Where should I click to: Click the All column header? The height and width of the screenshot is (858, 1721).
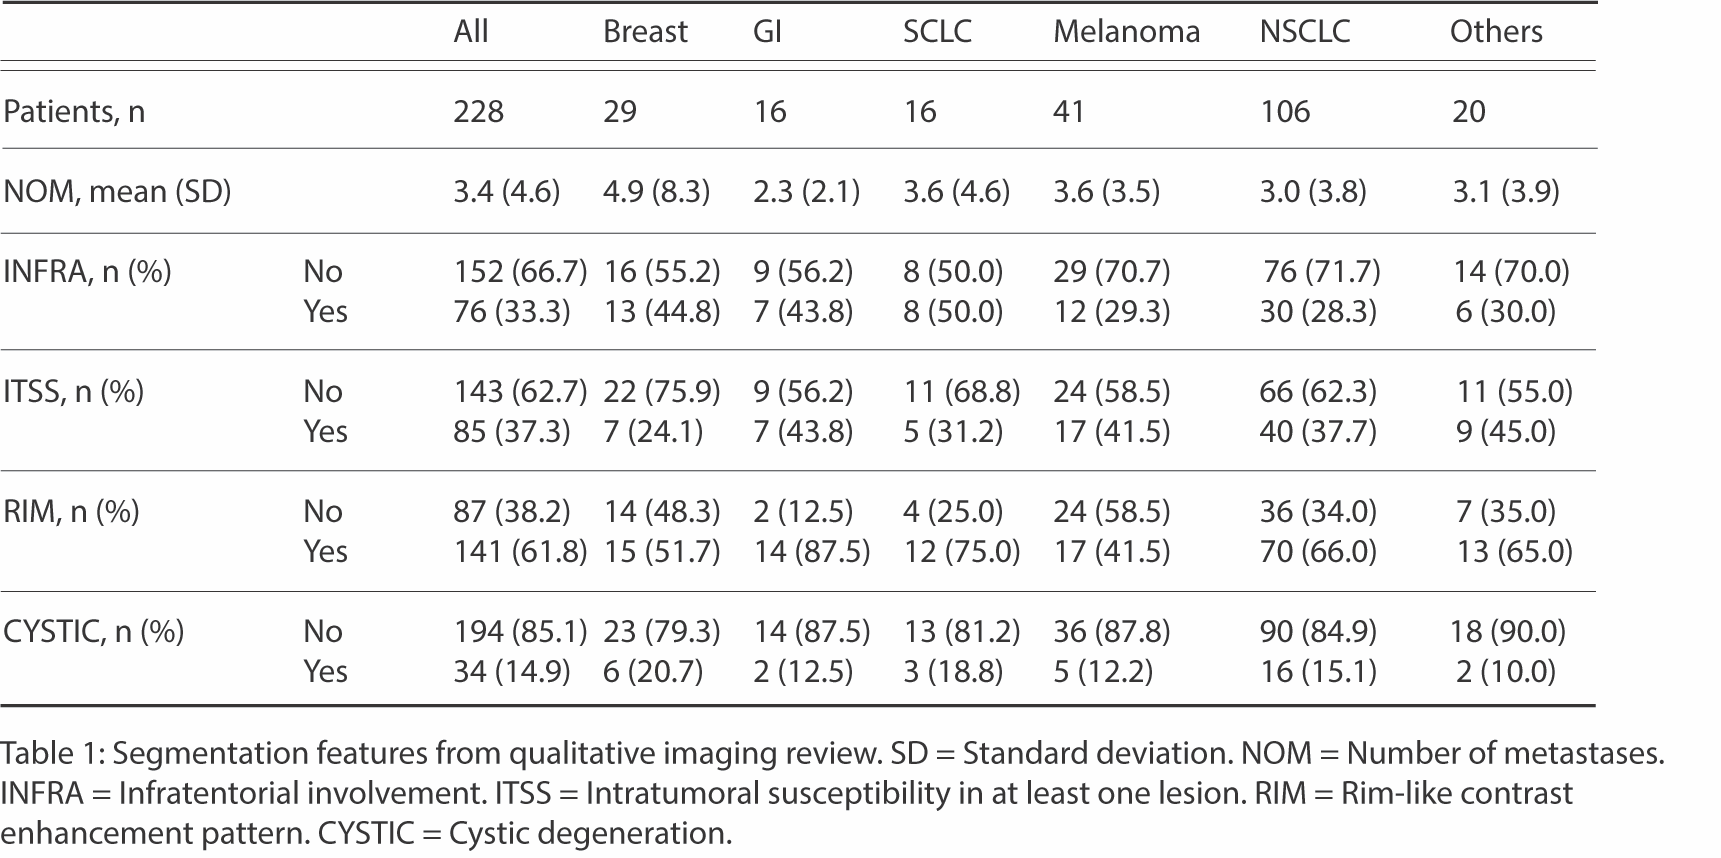click(471, 32)
